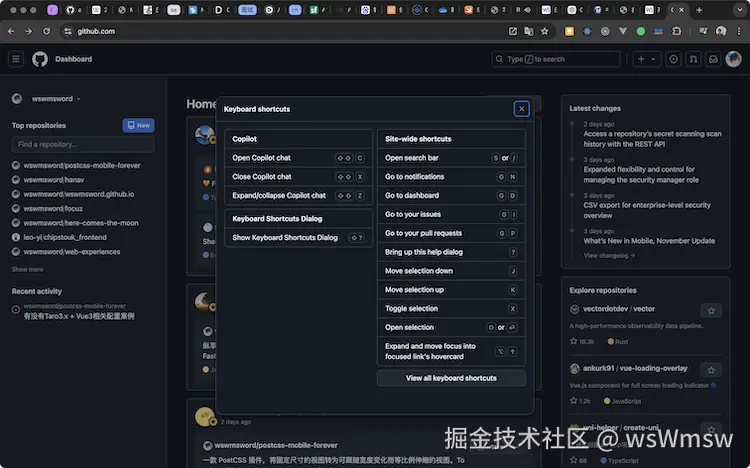Image resolution: width=750 pixels, height=468 pixels.
Task: Click Open Copilot chat shortcut row
Action: (298, 157)
